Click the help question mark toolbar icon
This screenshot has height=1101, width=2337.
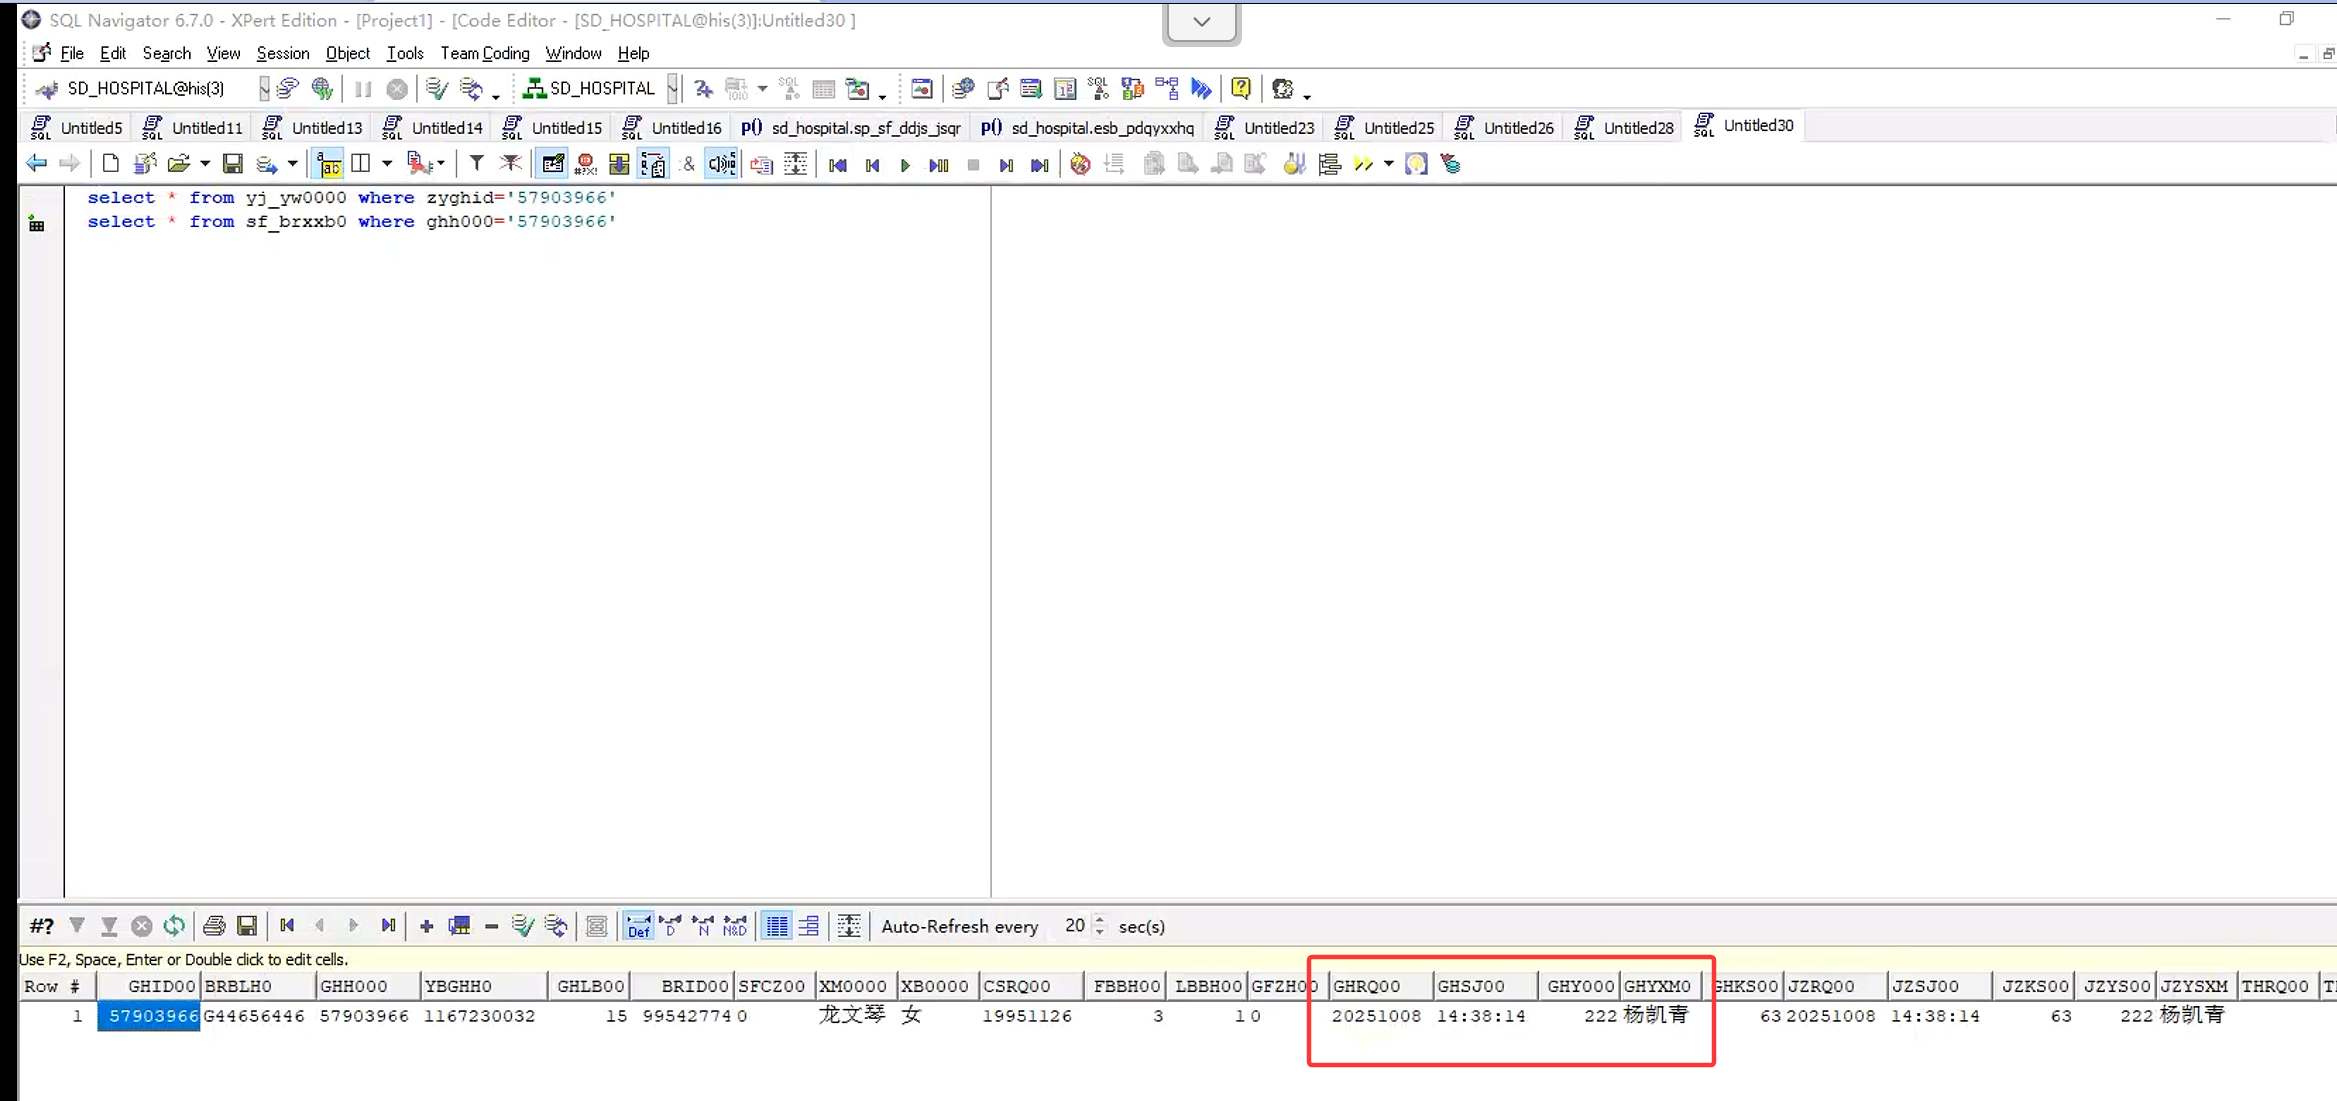click(x=1241, y=89)
